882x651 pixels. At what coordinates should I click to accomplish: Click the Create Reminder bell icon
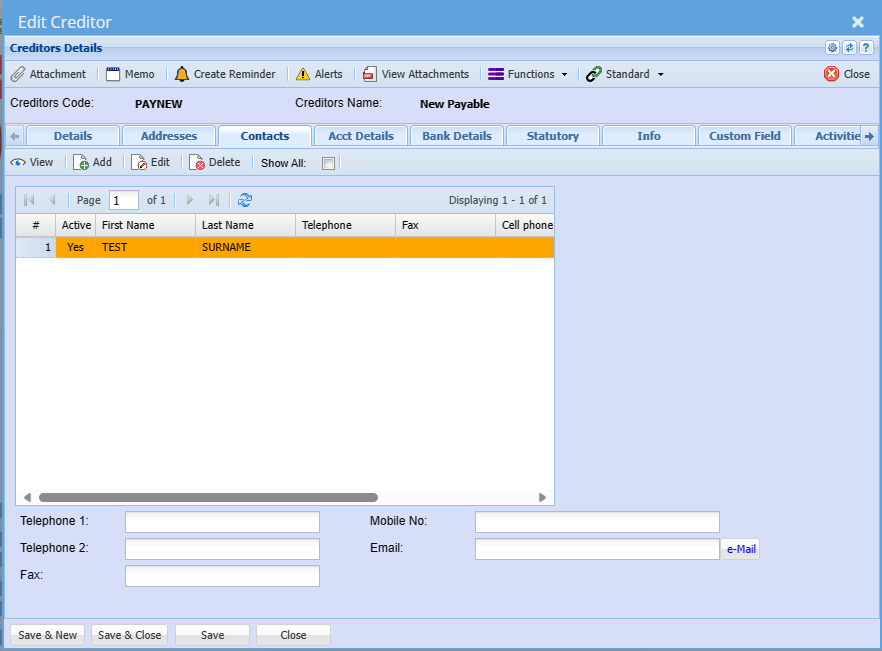pos(182,74)
